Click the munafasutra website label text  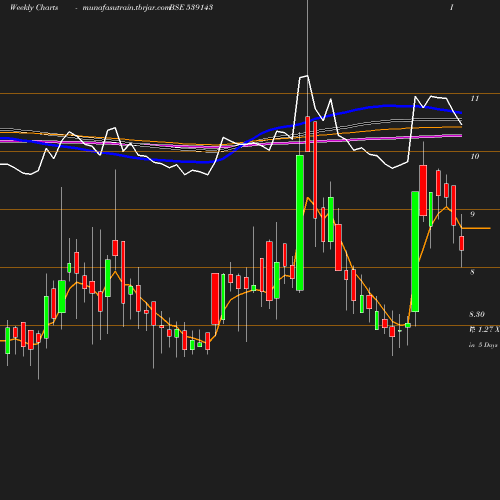point(126,8)
